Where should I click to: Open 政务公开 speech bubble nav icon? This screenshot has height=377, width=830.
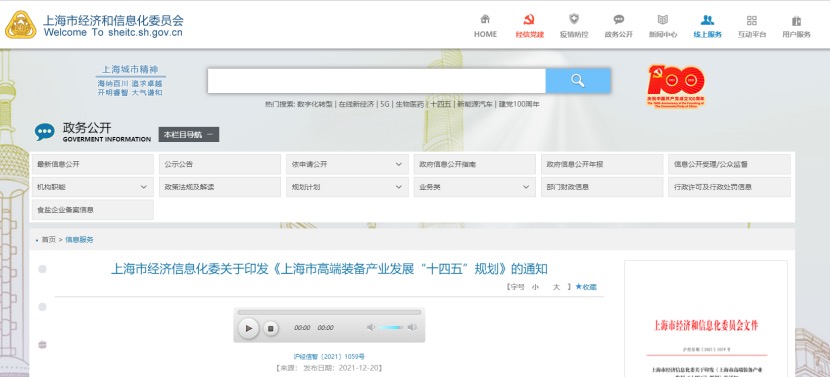point(618,20)
